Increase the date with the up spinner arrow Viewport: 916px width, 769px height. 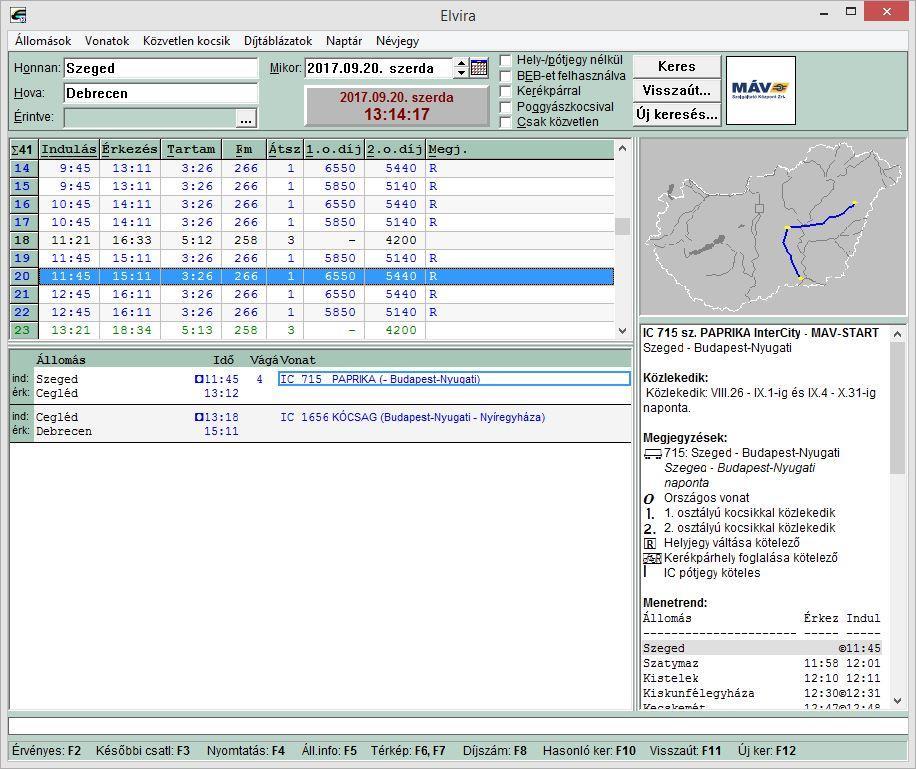[462, 63]
